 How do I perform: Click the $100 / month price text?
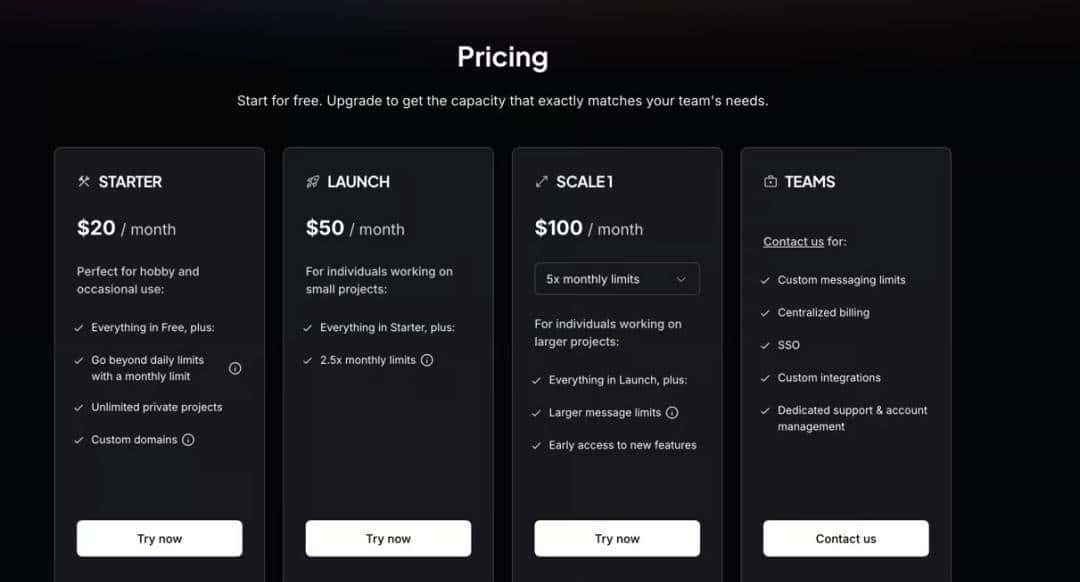coord(588,229)
